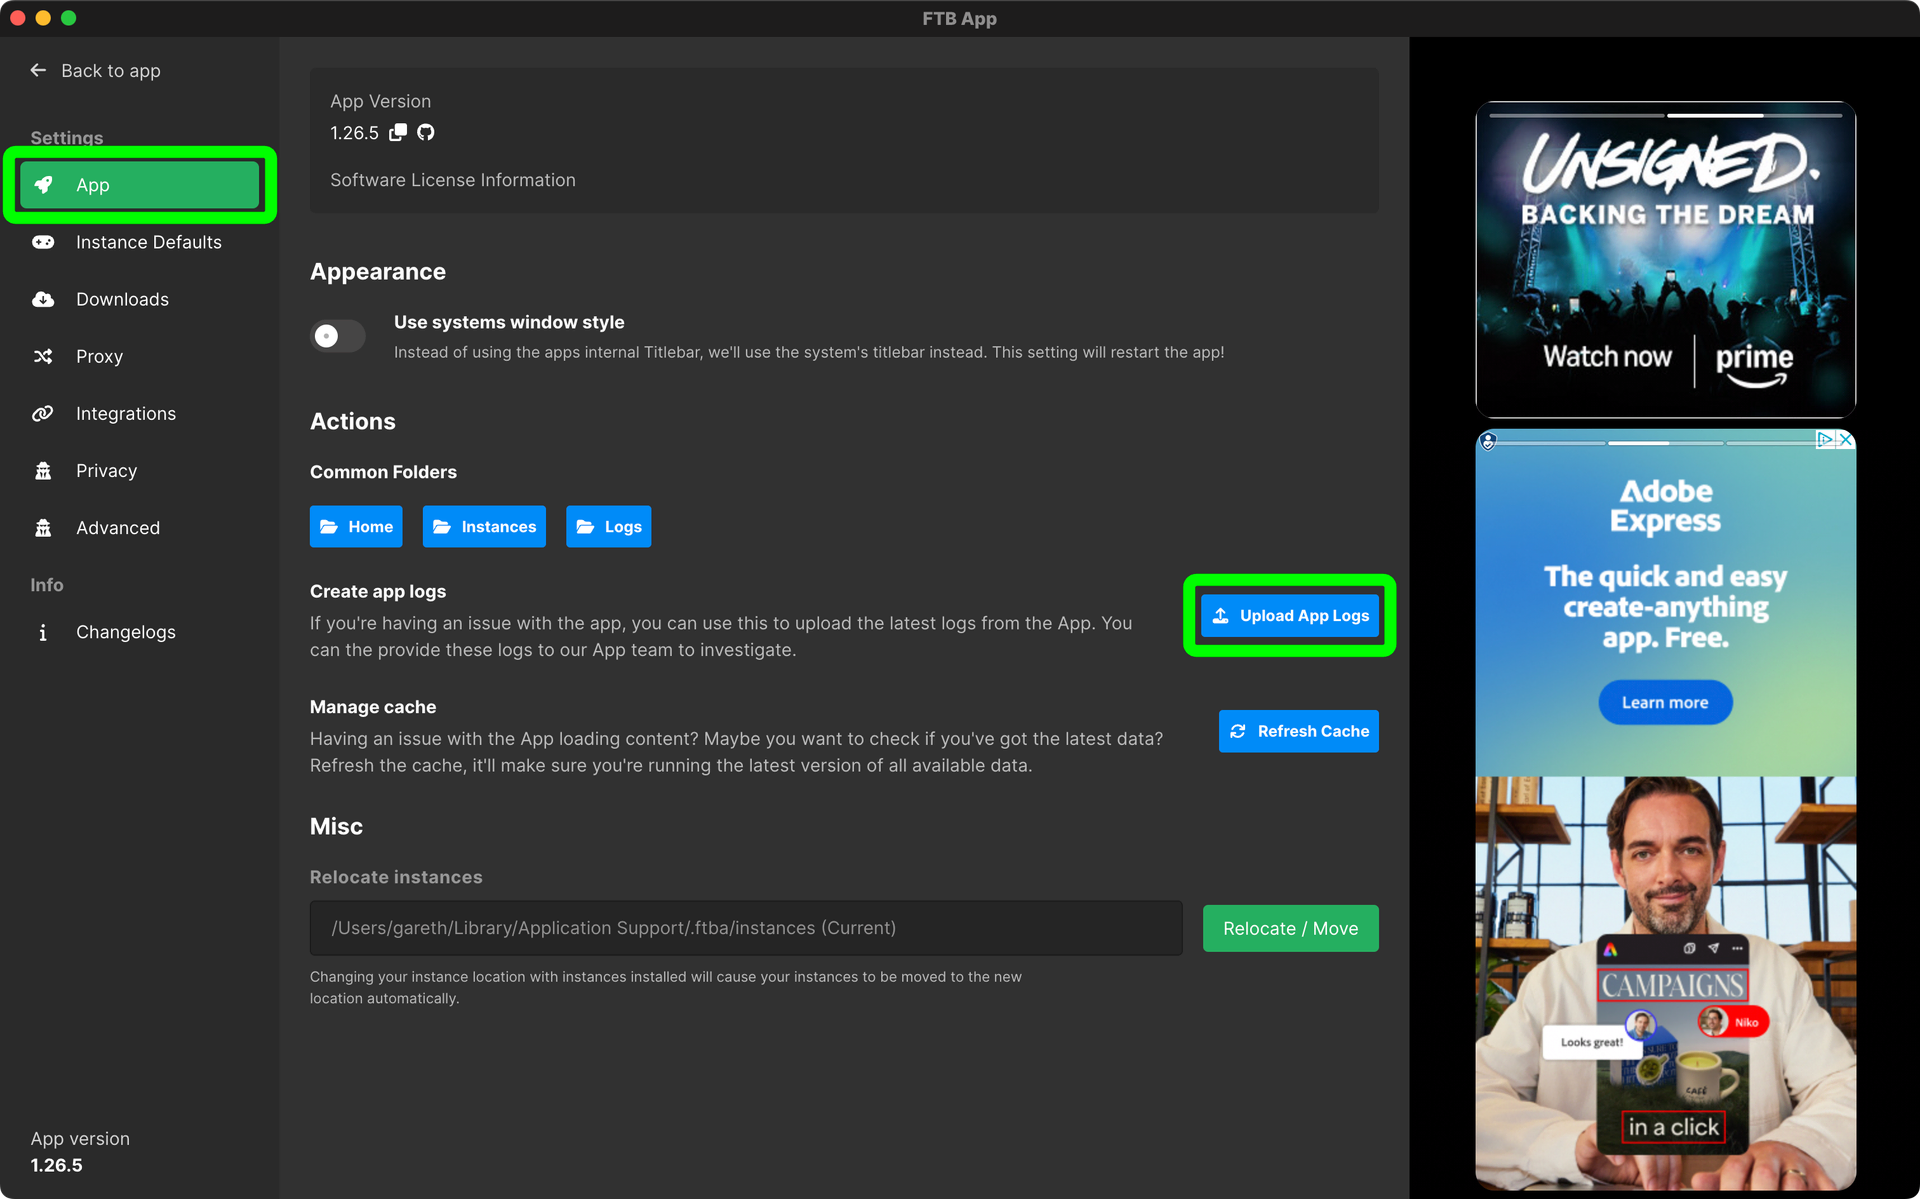Click the Upload App Logs button
The image size is (1920, 1199).
point(1290,615)
